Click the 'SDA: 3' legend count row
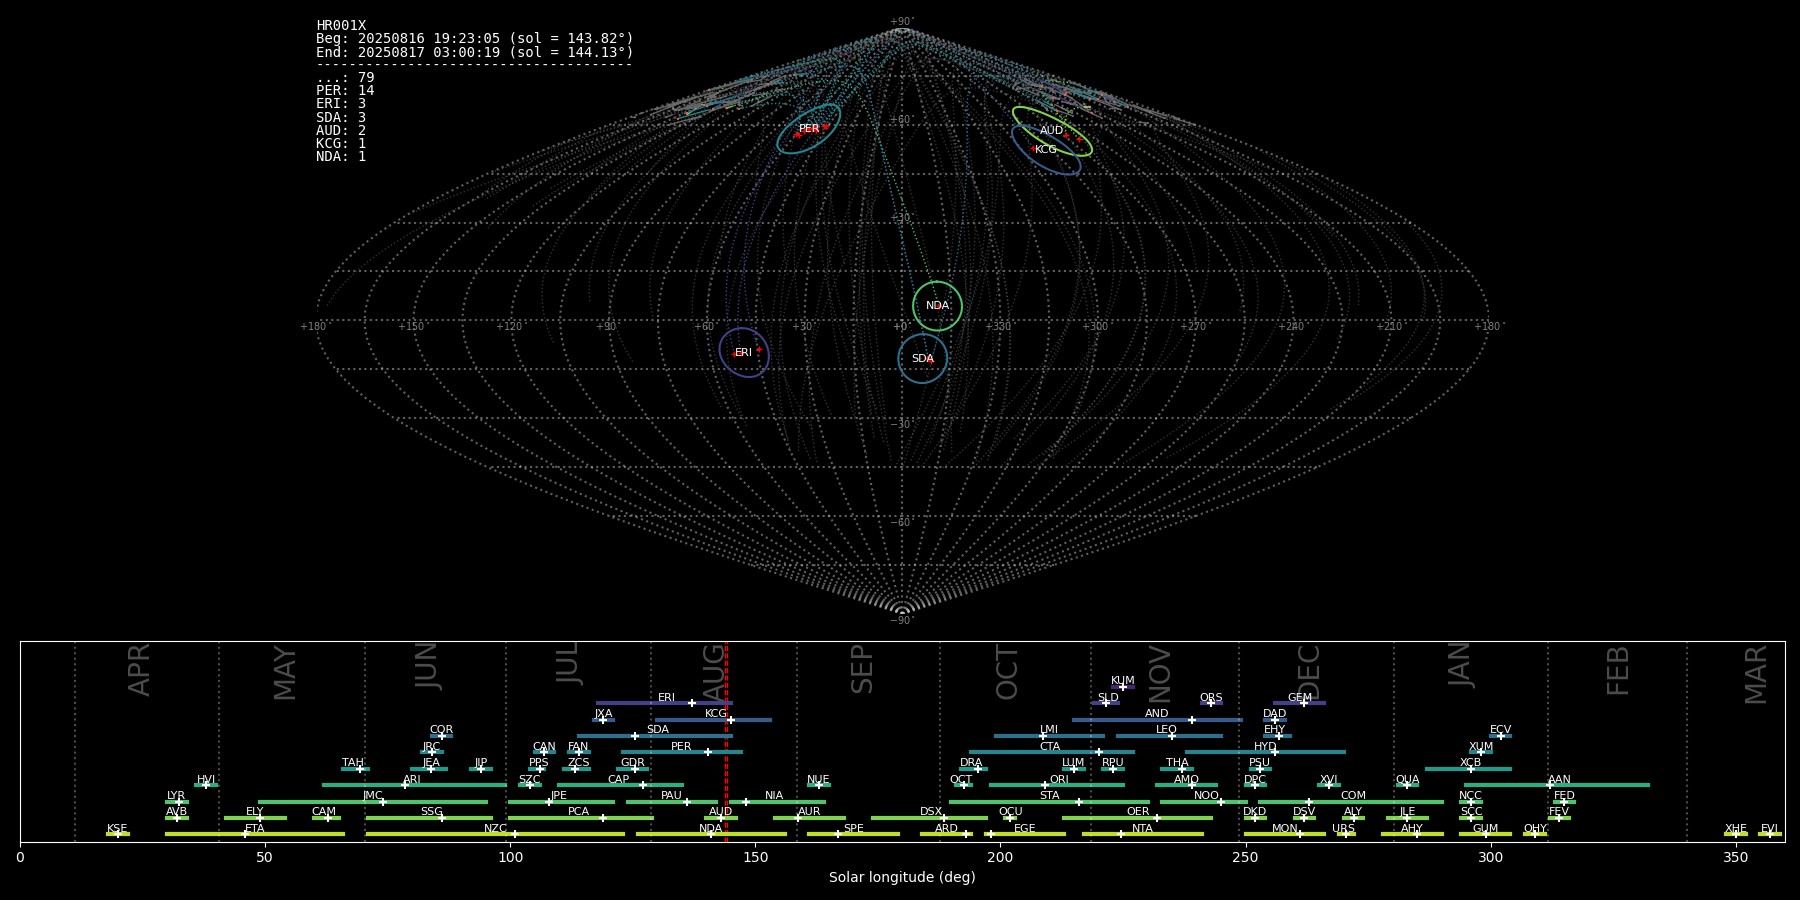Viewport: 1800px width, 900px height. (x=341, y=117)
